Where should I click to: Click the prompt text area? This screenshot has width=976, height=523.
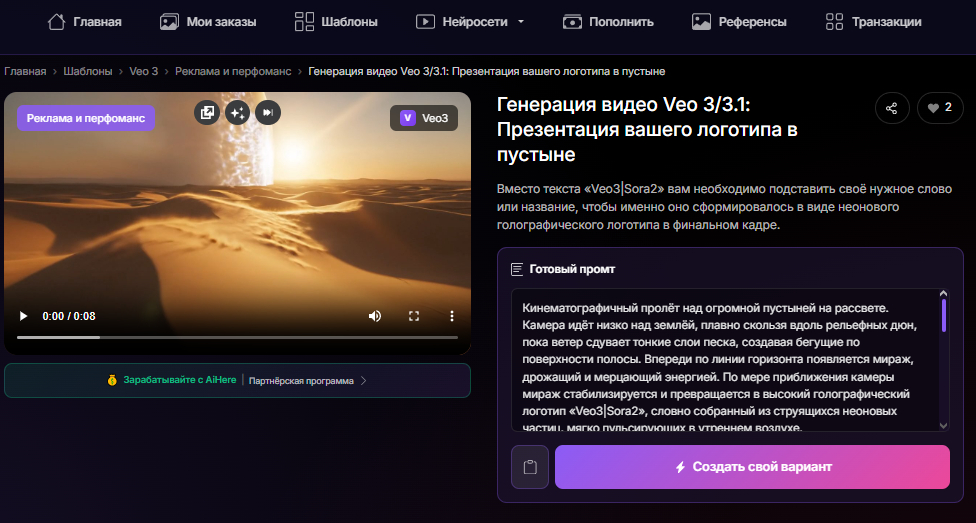pos(726,360)
